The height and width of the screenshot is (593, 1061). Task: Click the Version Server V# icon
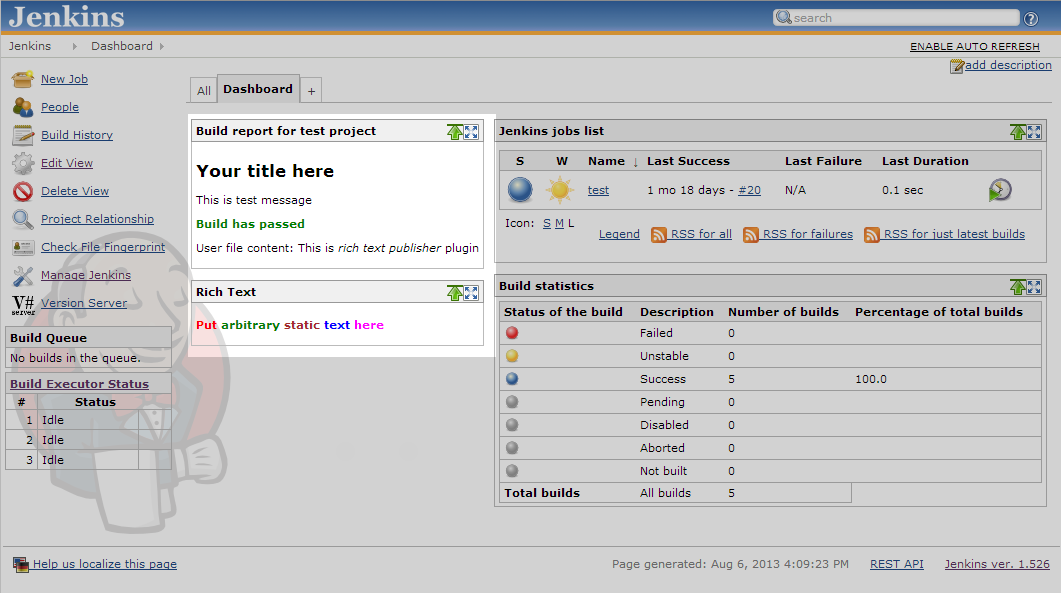(22, 304)
